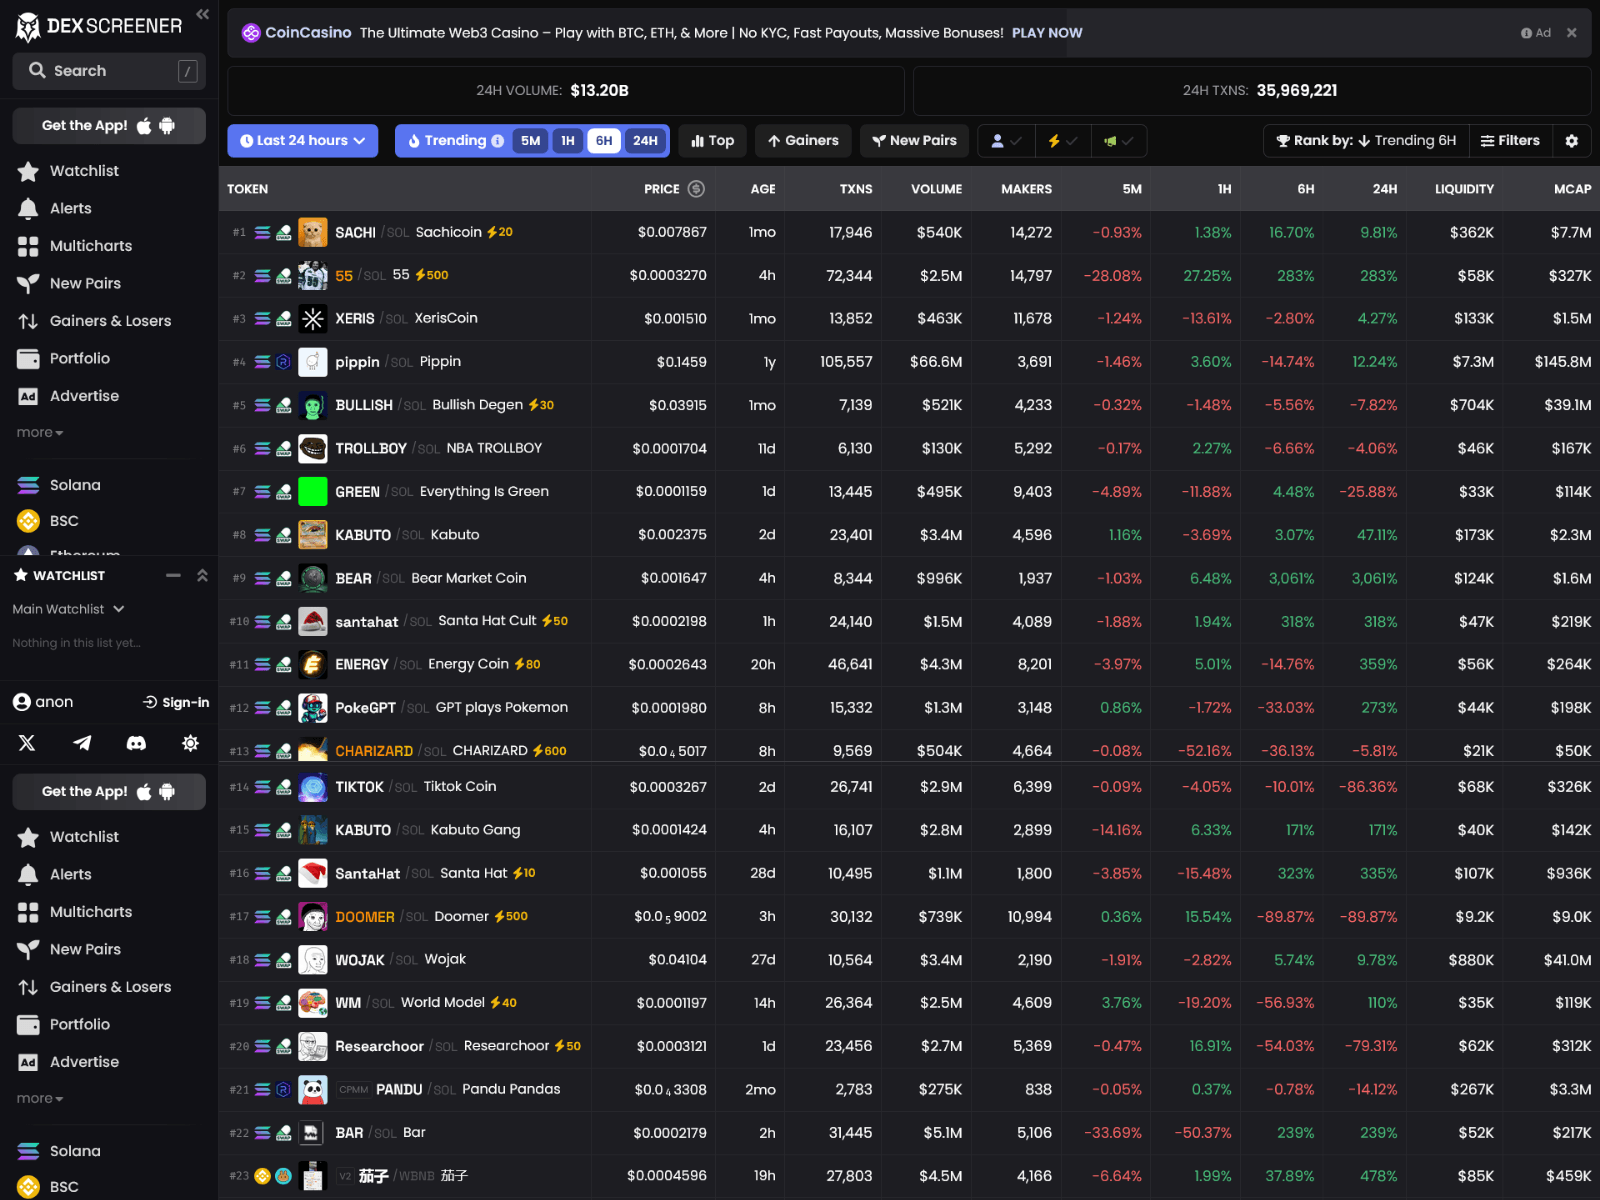Select the 1H trending timeframe
The image size is (1600, 1200).
568,141
